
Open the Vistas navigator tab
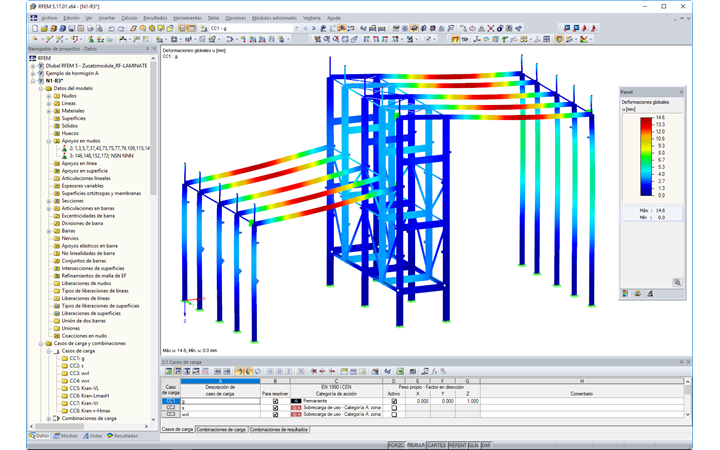[x=92, y=436]
